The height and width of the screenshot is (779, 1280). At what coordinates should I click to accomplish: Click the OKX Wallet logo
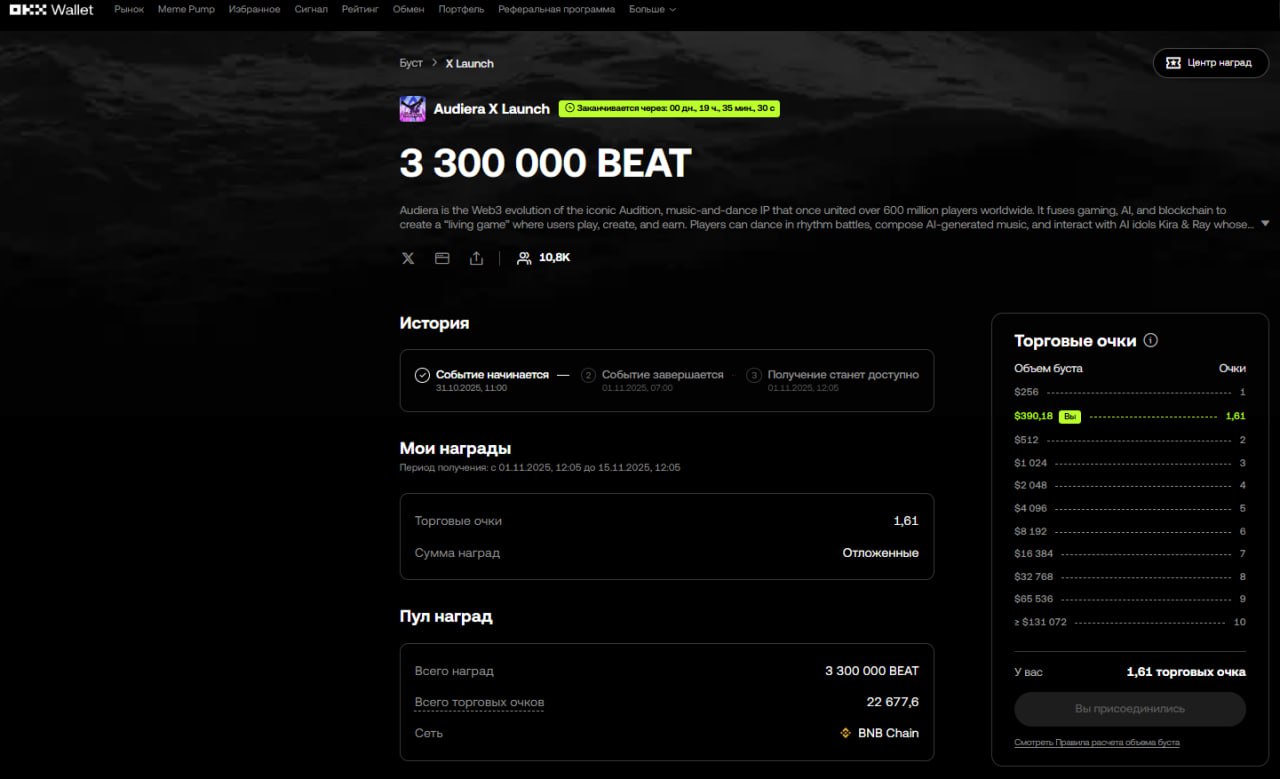(x=50, y=9)
